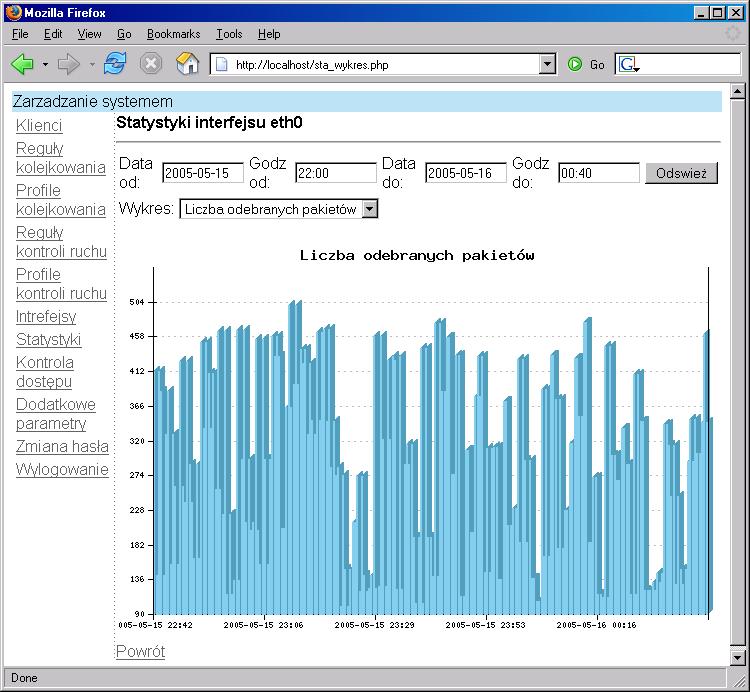Click the Statystyki interfejsu eth0 heading
This screenshot has width=750, height=692.
pos(210,123)
